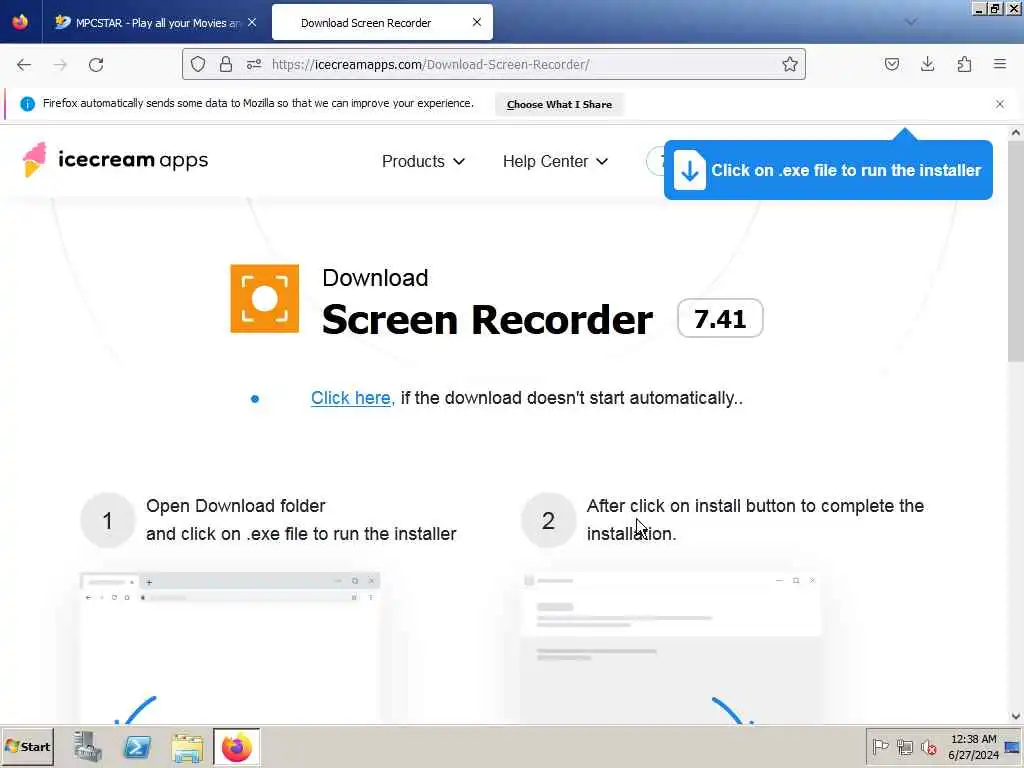The height and width of the screenshot is (768, 1024).
Task: Open the tracking protection shield icon
Action: click(198, 64)
